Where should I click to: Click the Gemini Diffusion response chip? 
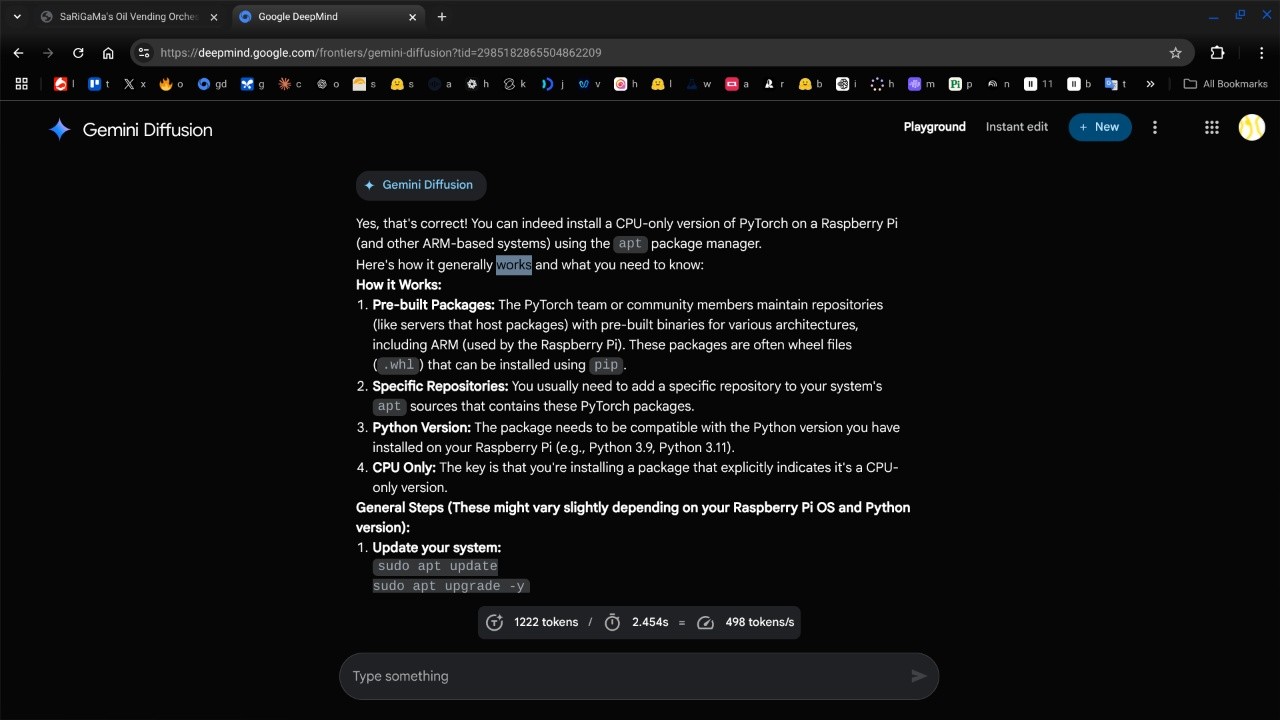pos(421,185)
